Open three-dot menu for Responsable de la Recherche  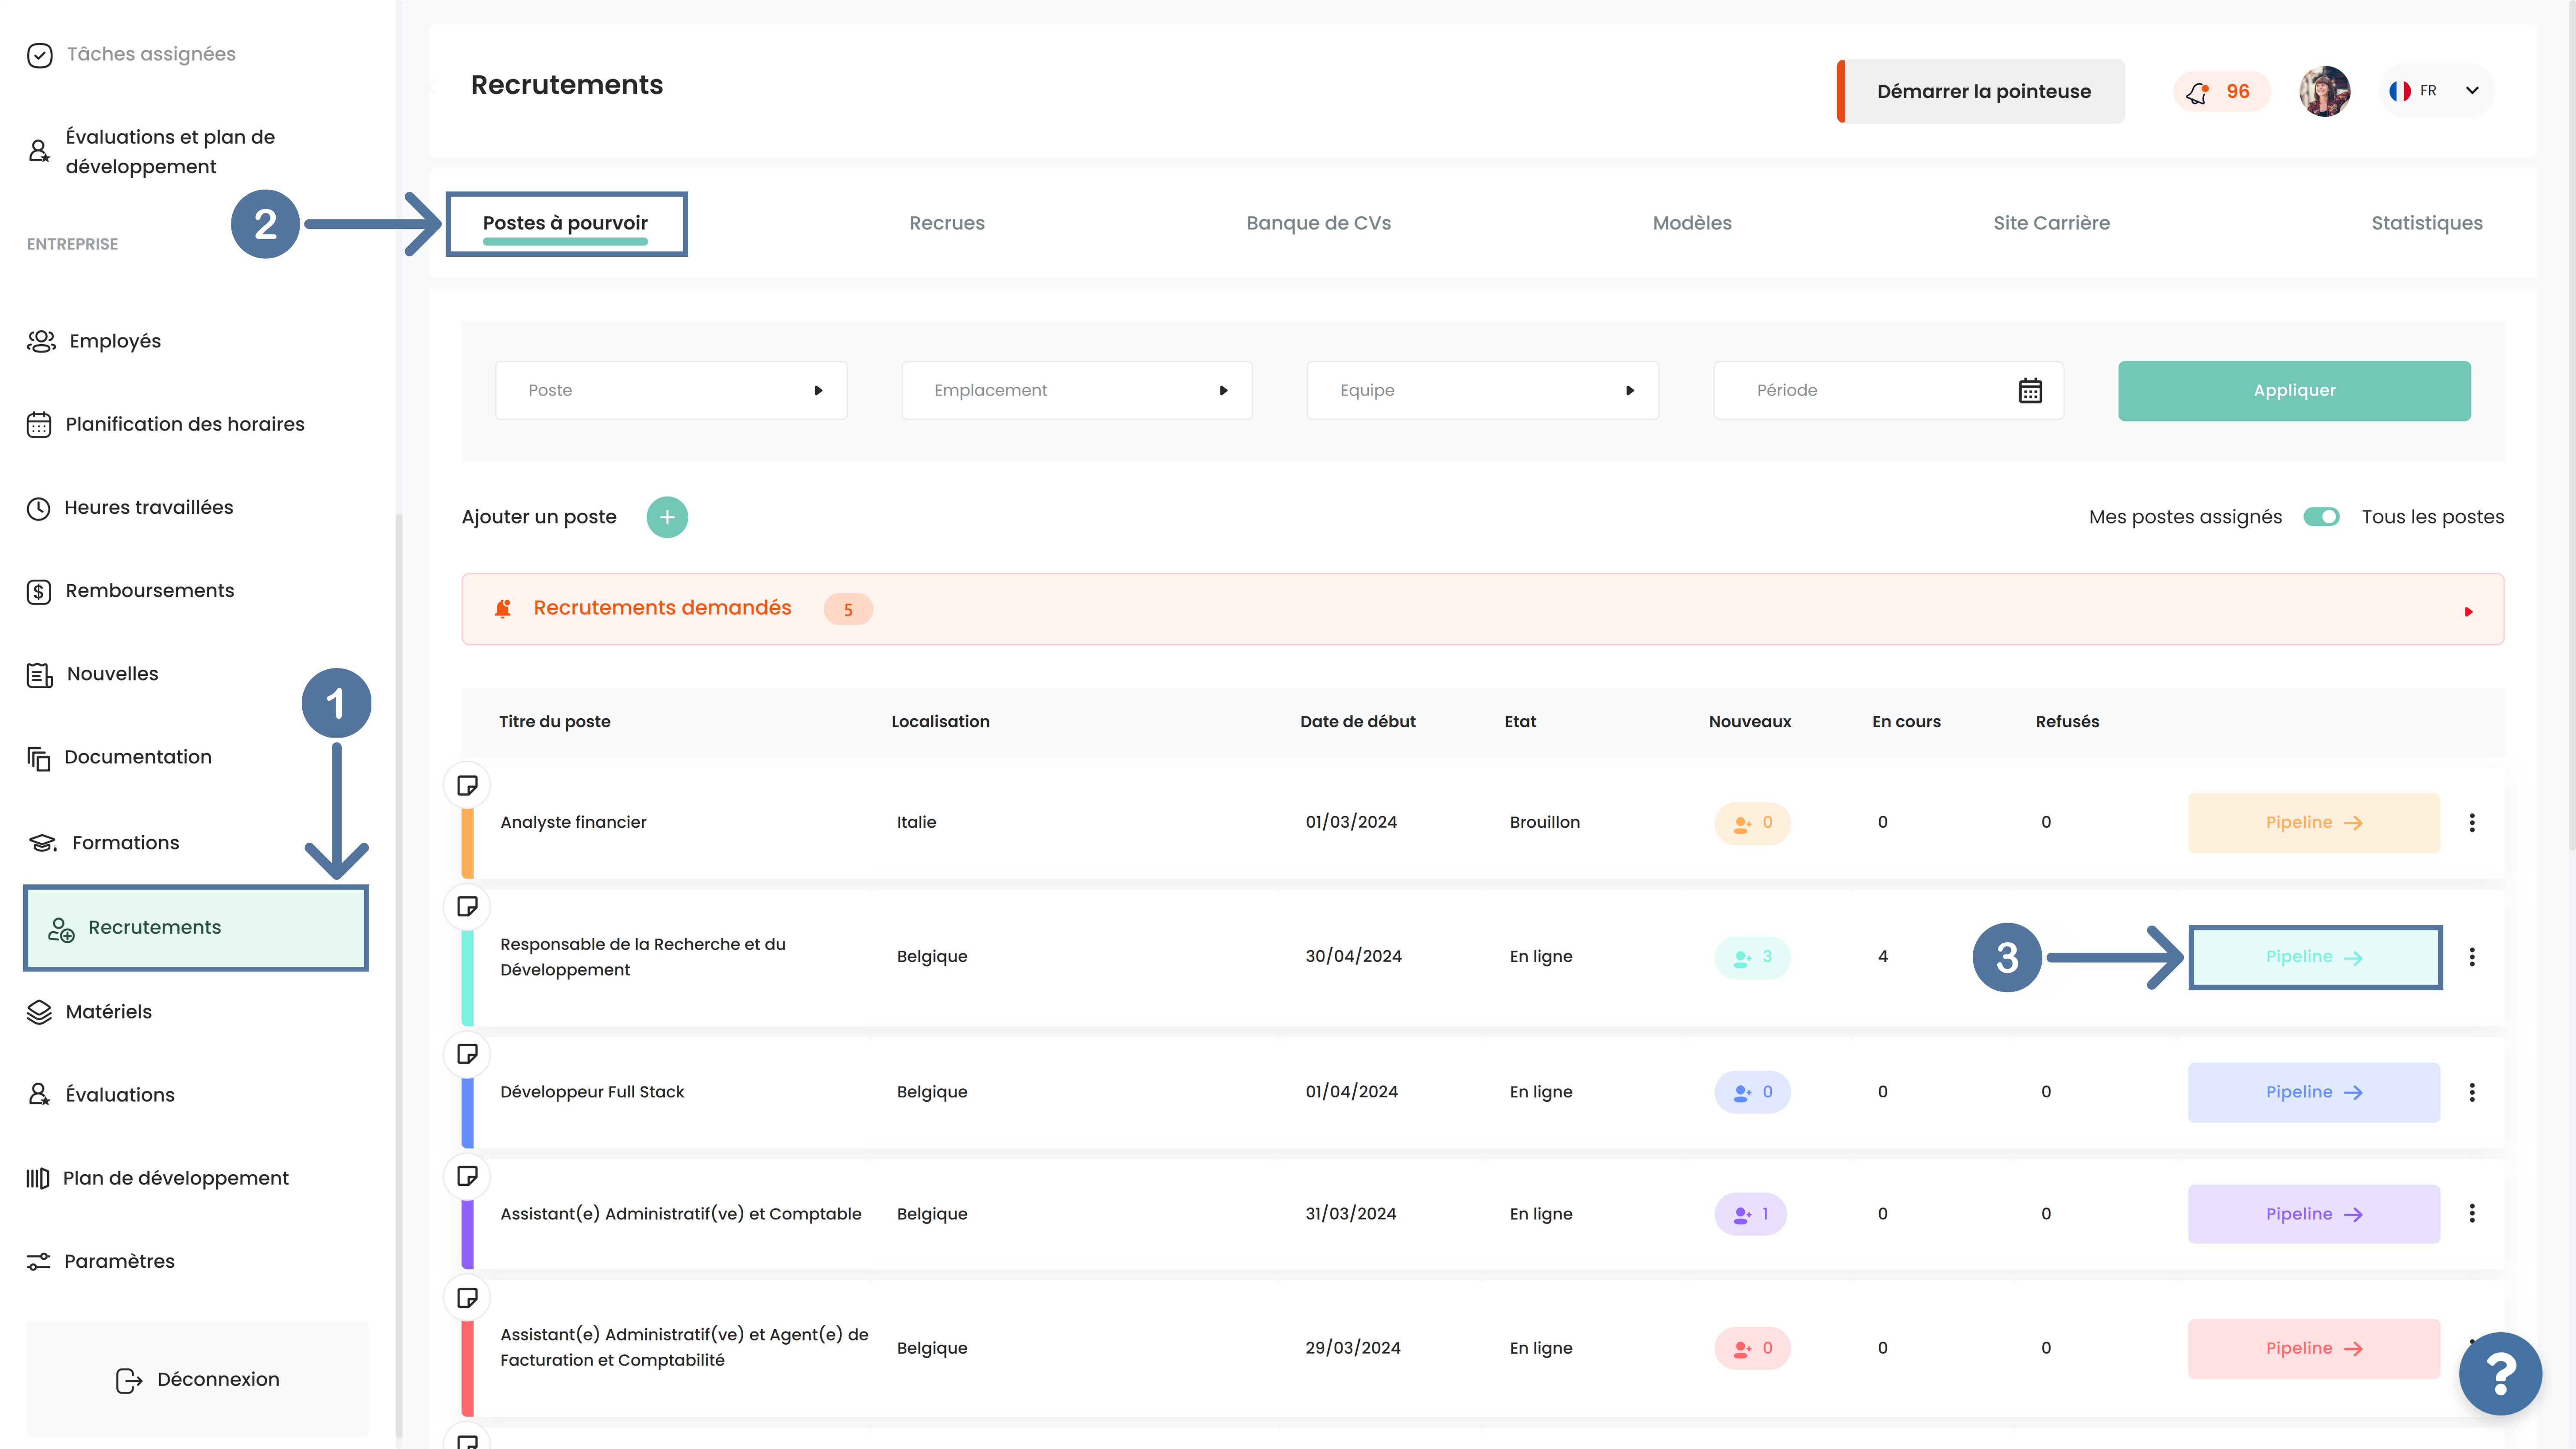2472,957
